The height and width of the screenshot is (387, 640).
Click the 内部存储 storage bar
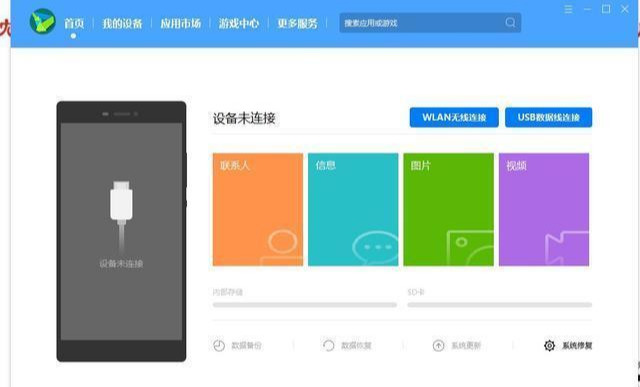pos(304,305)
